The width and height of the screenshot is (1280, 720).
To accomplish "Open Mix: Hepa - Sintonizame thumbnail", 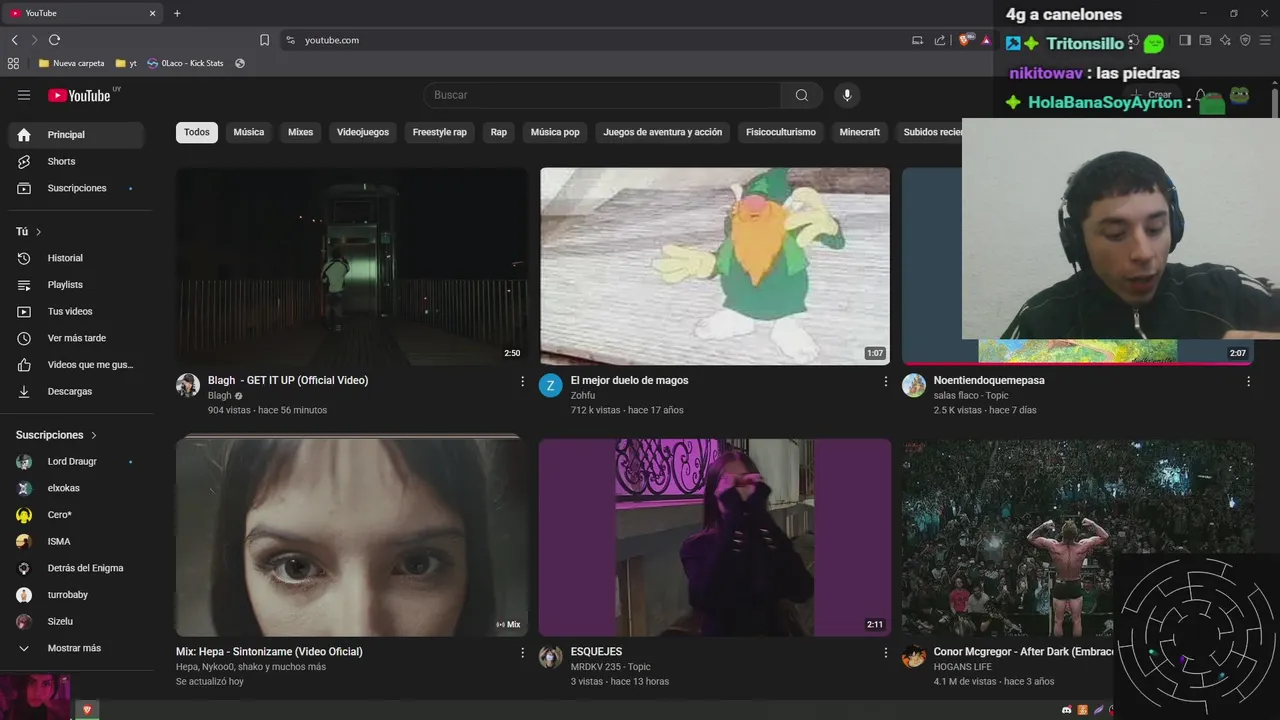I will (x=352, y=537).
